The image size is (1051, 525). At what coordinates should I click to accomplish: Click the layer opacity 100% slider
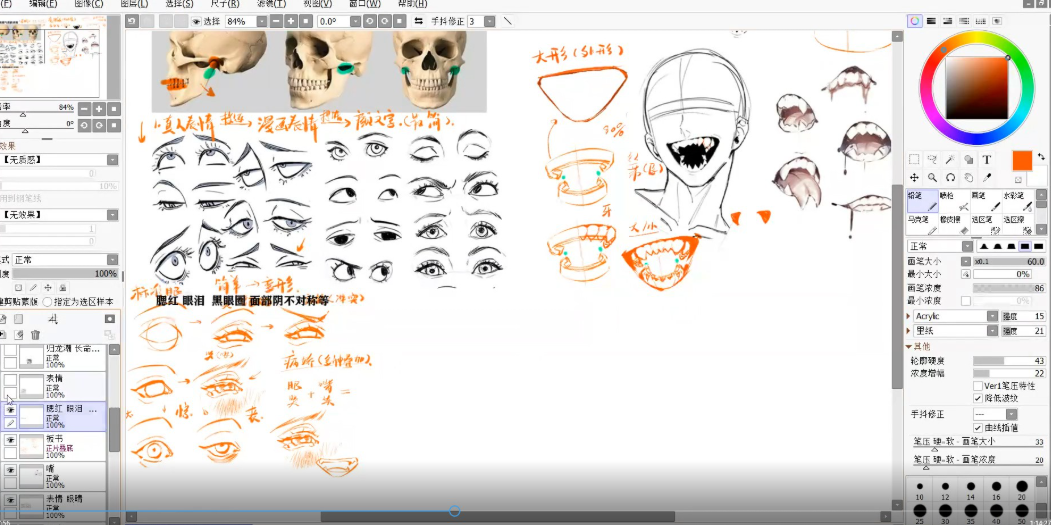66,274
